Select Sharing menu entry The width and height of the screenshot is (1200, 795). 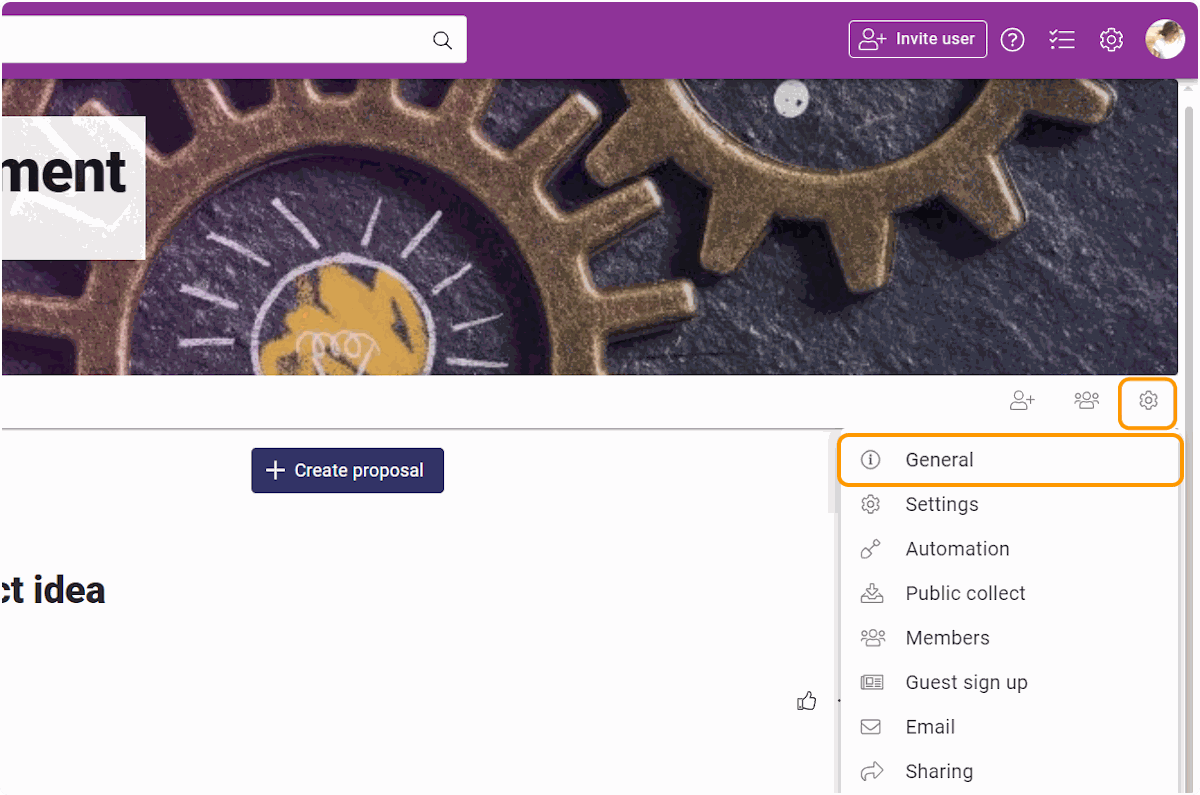coord(1010,771)
